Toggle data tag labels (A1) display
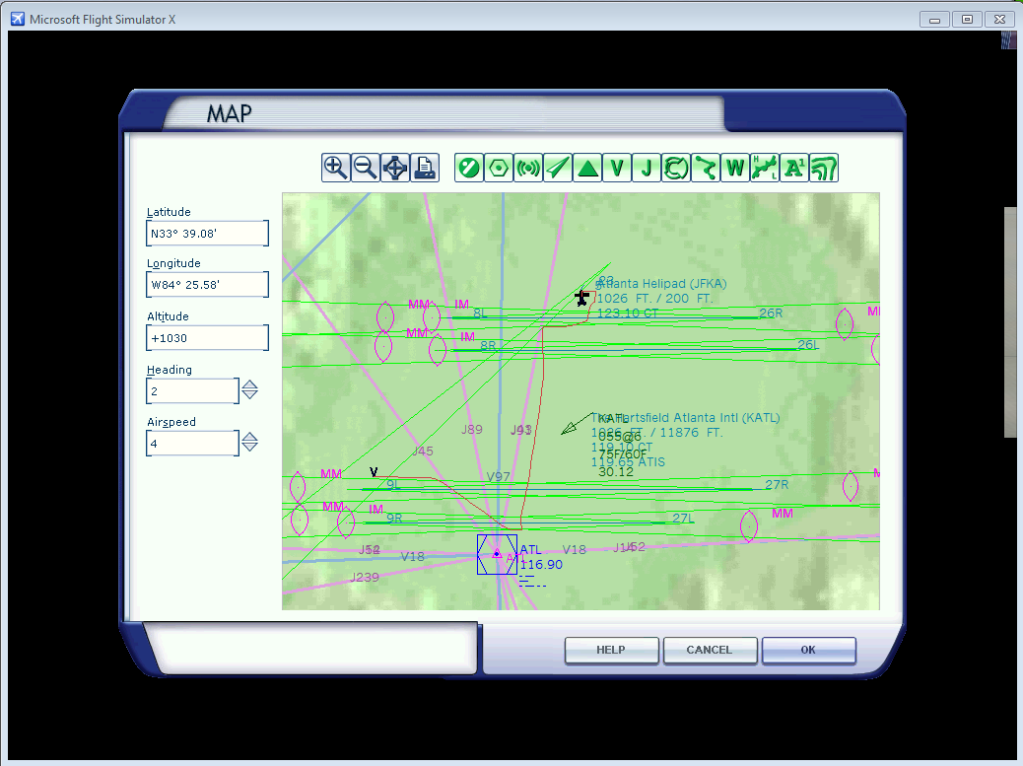1023x766 pixels. pyautogui.click(x=794, y=168)
